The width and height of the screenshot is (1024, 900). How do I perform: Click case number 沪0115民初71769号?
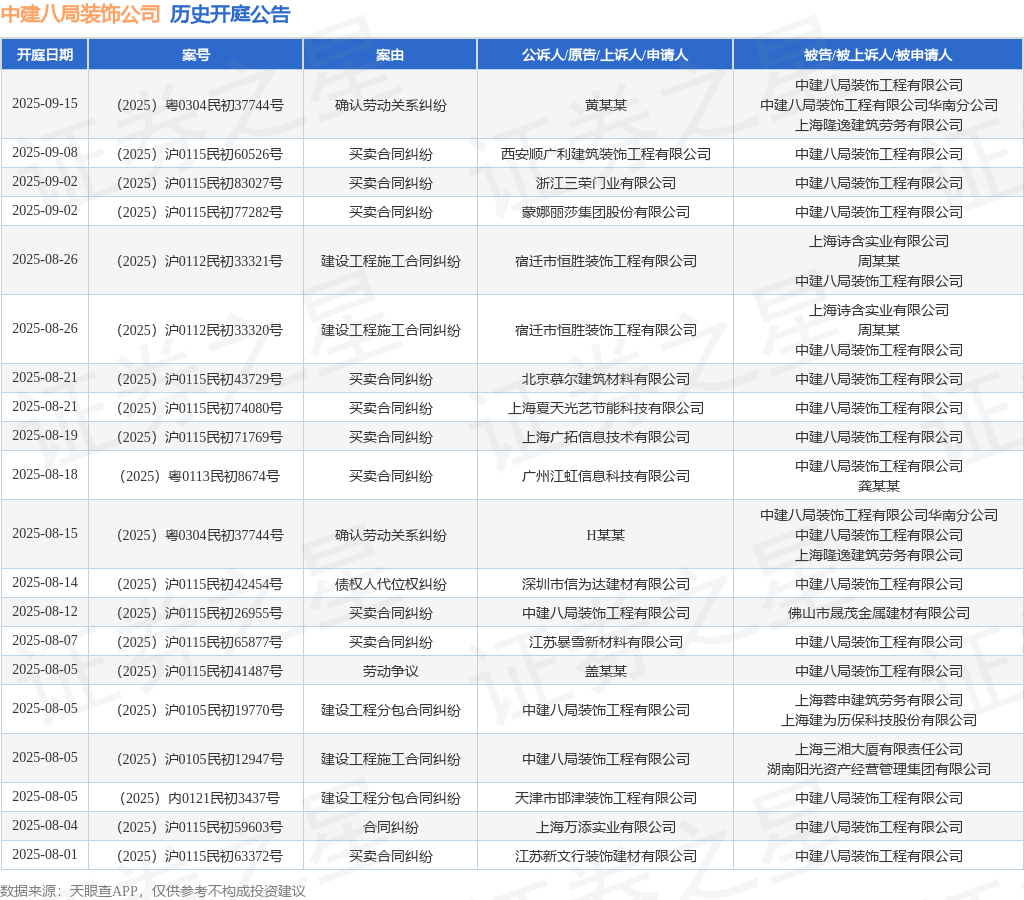click(200, 437)
